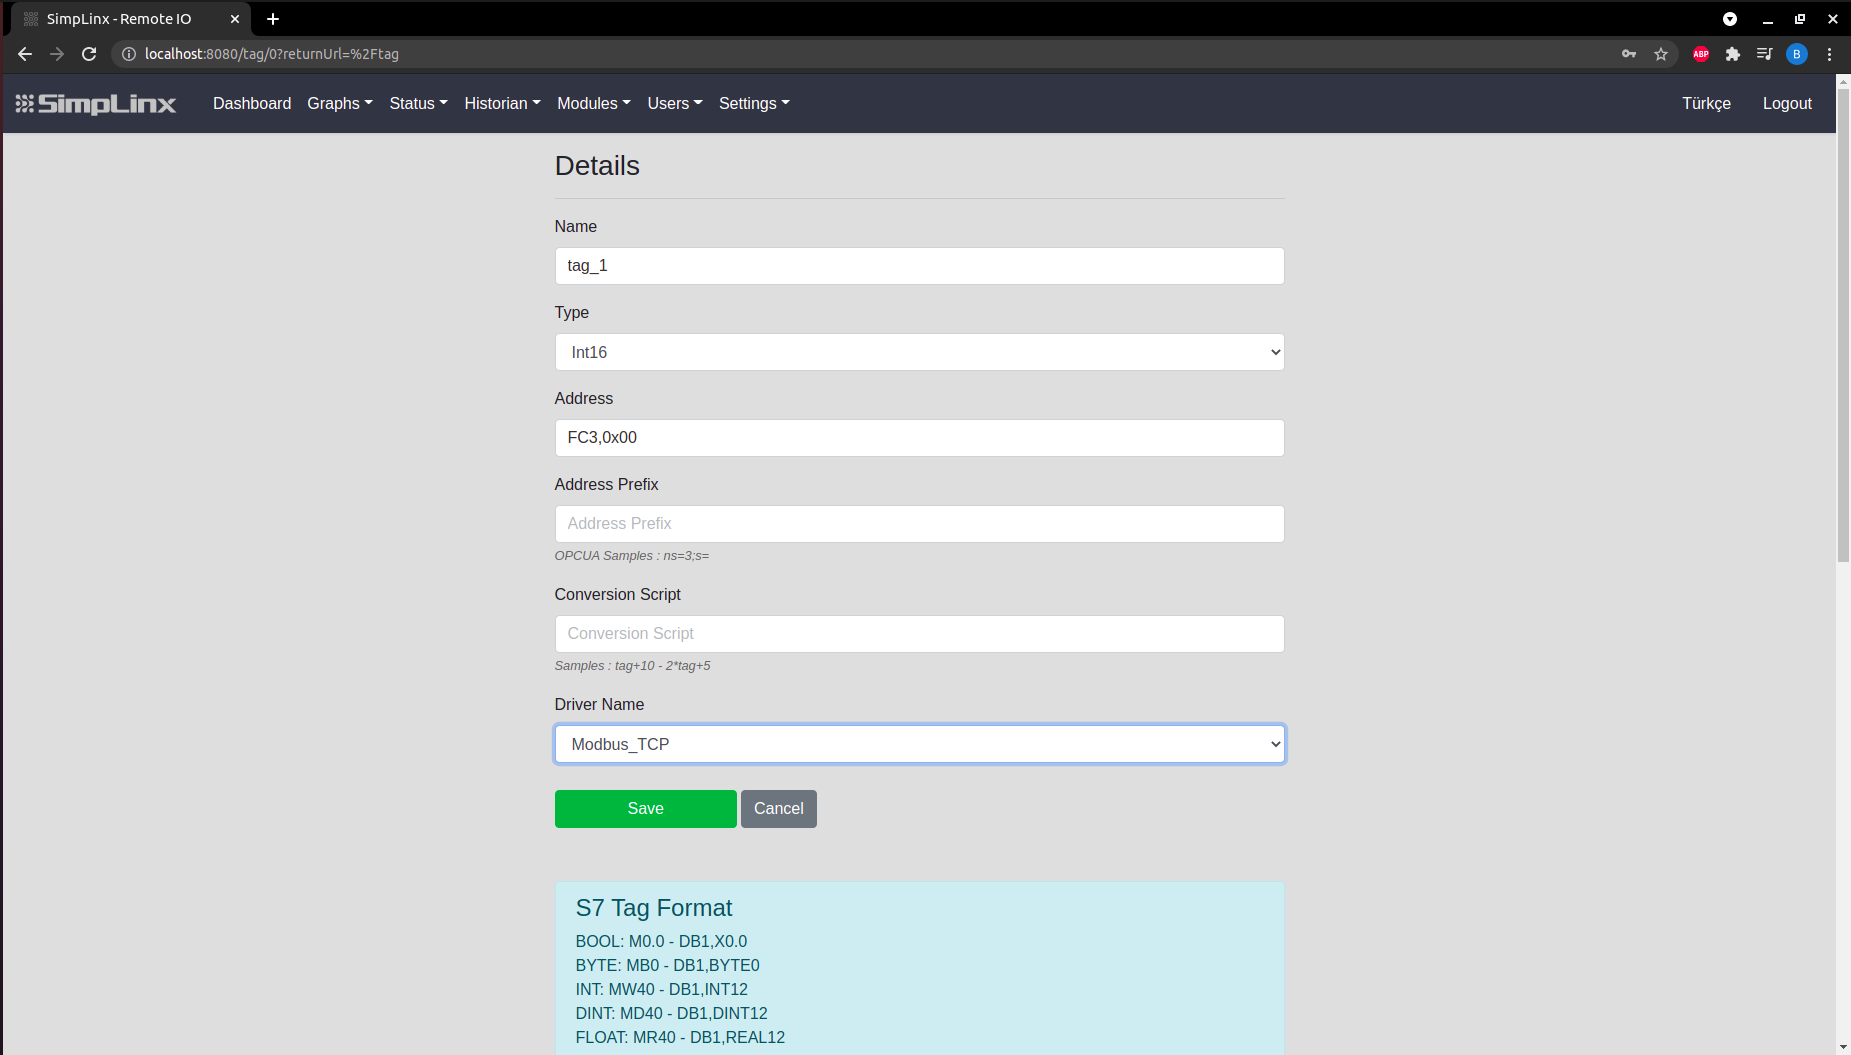Screen dimensions: 1851x1055
Task: Reload the page with the refresh icon
Action: pos(89,54)
